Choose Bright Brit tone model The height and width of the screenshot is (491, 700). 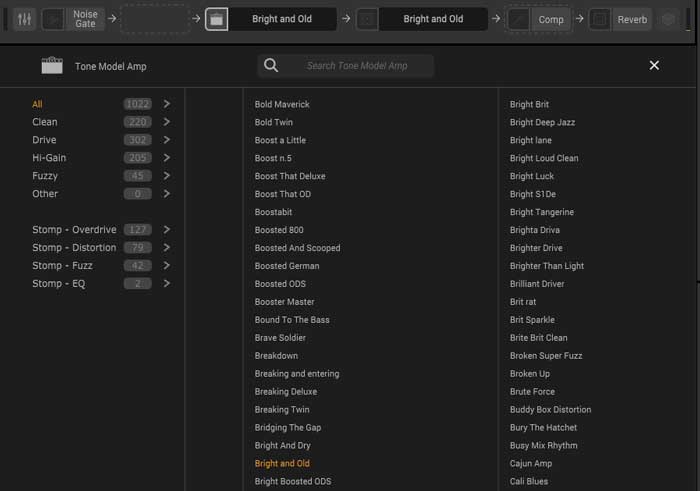click(x=529, y=104)
